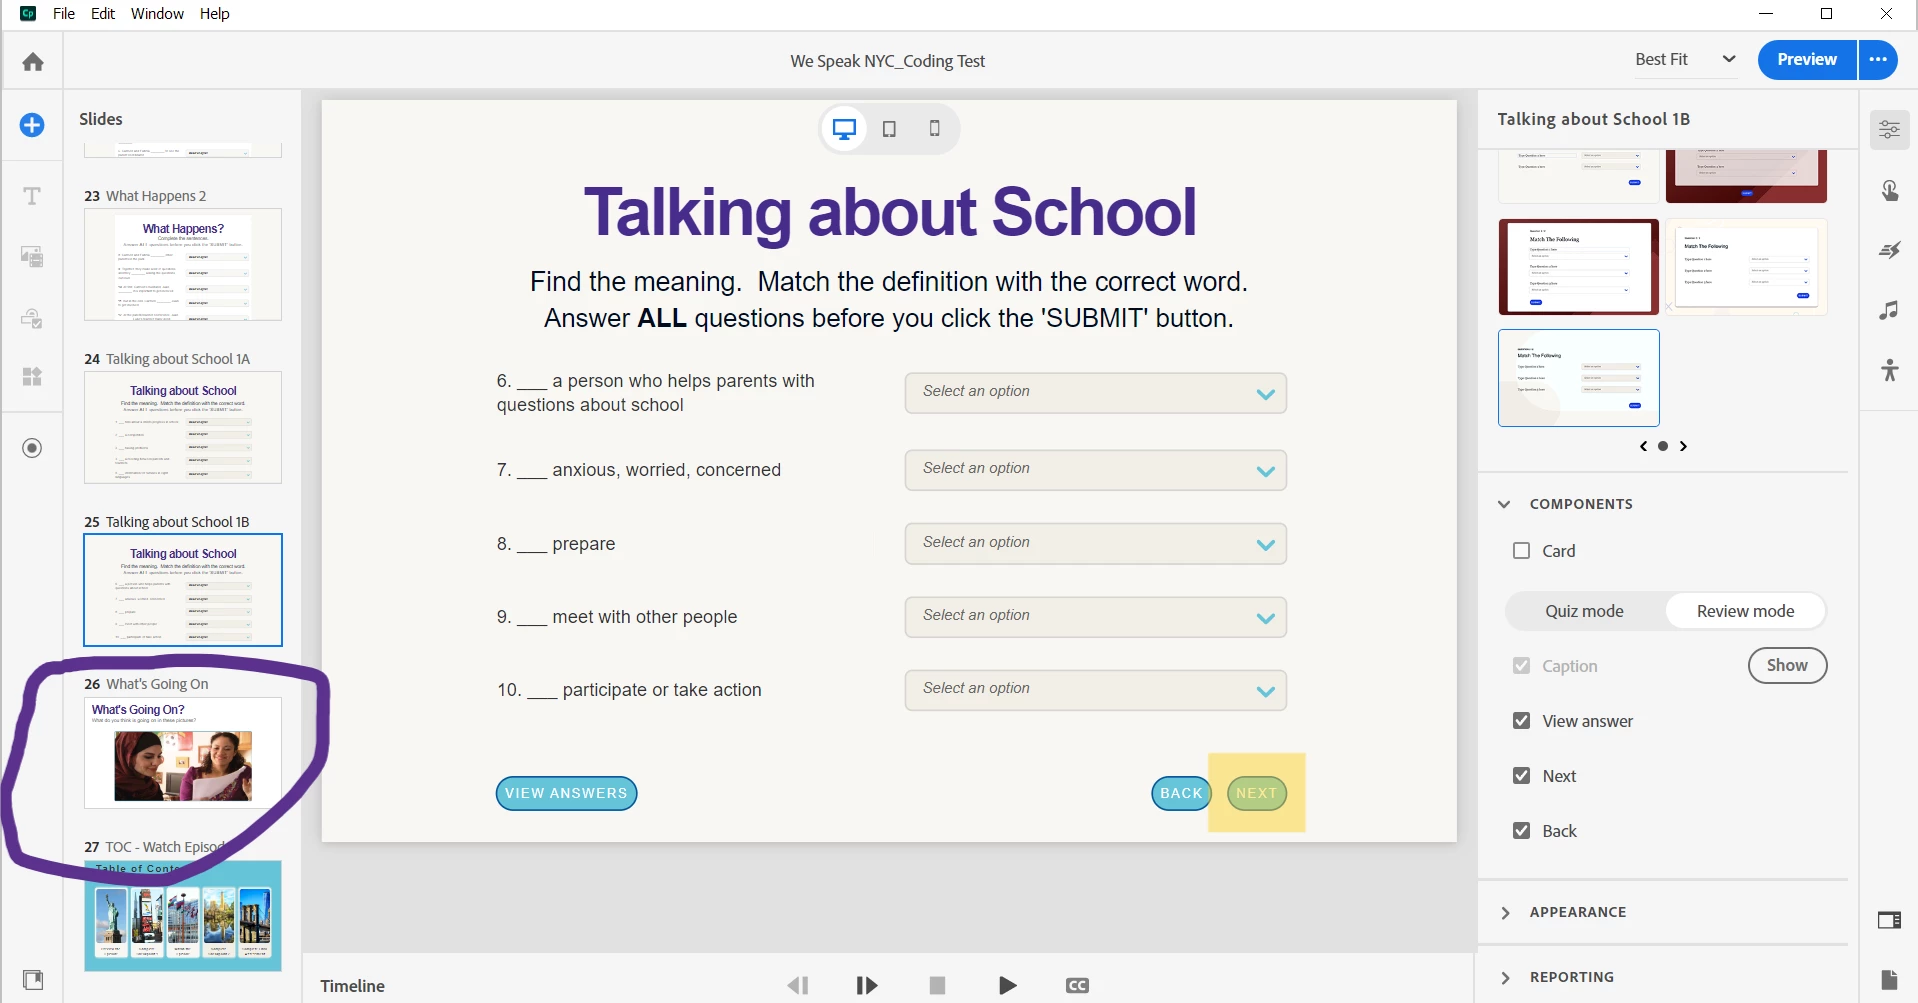Switch to Quiz mode
The image size is (1918, 1003).
1584,611
